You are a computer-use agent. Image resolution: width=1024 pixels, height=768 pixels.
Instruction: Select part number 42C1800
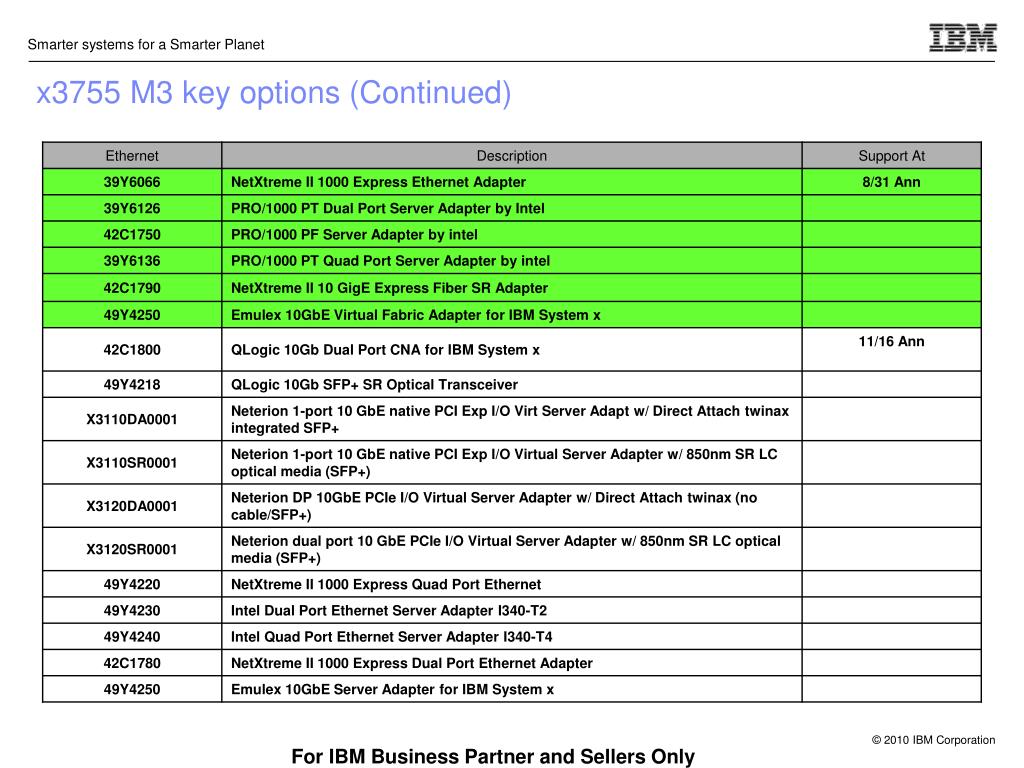pos(132,350)
